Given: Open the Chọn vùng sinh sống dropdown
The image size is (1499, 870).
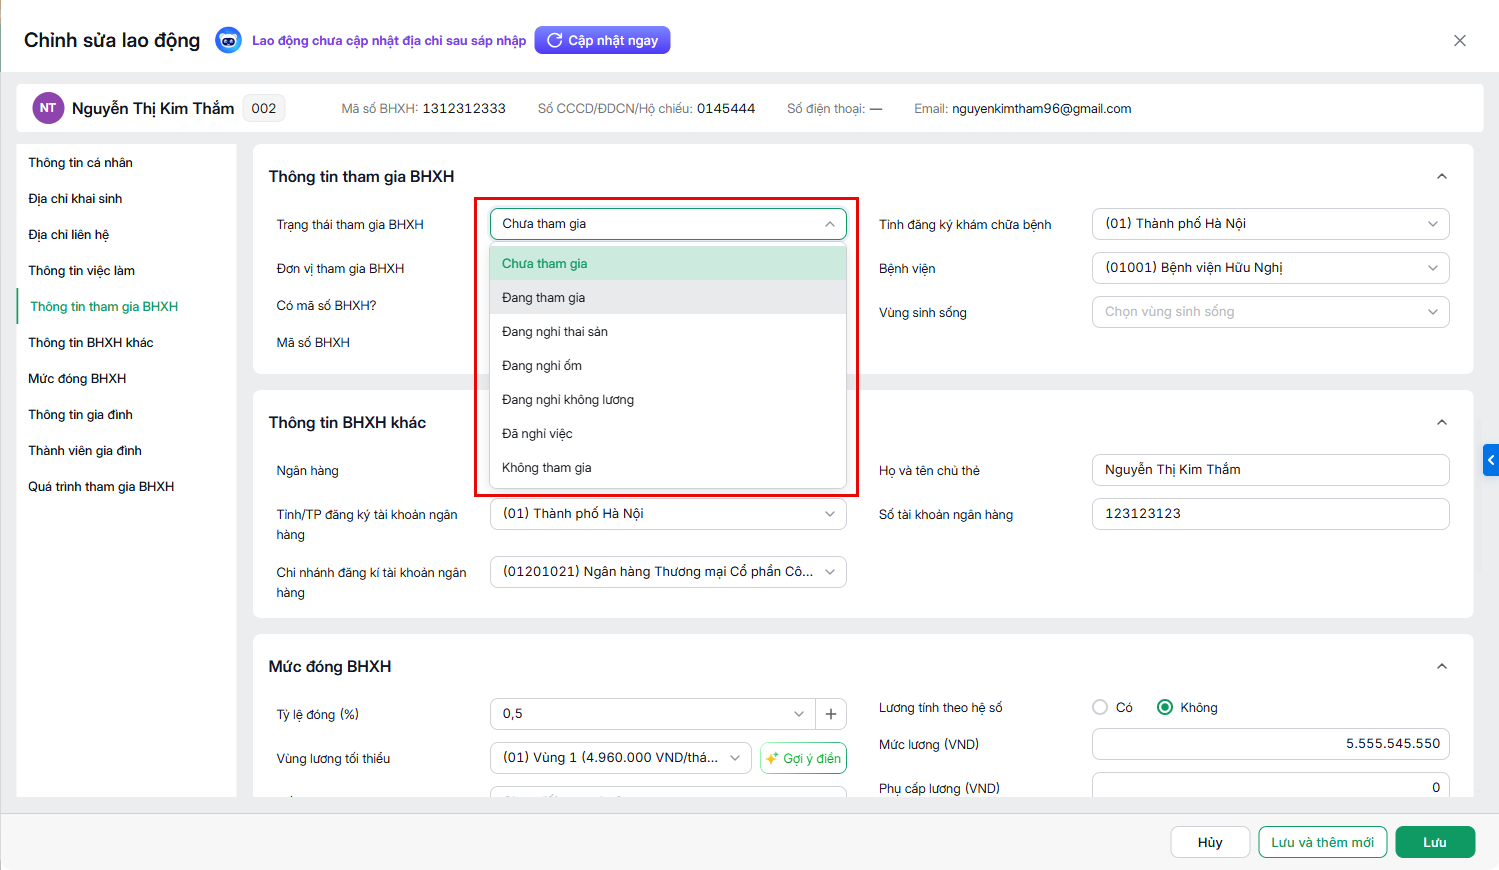Looking at the screenshot, I should 1270,312.
